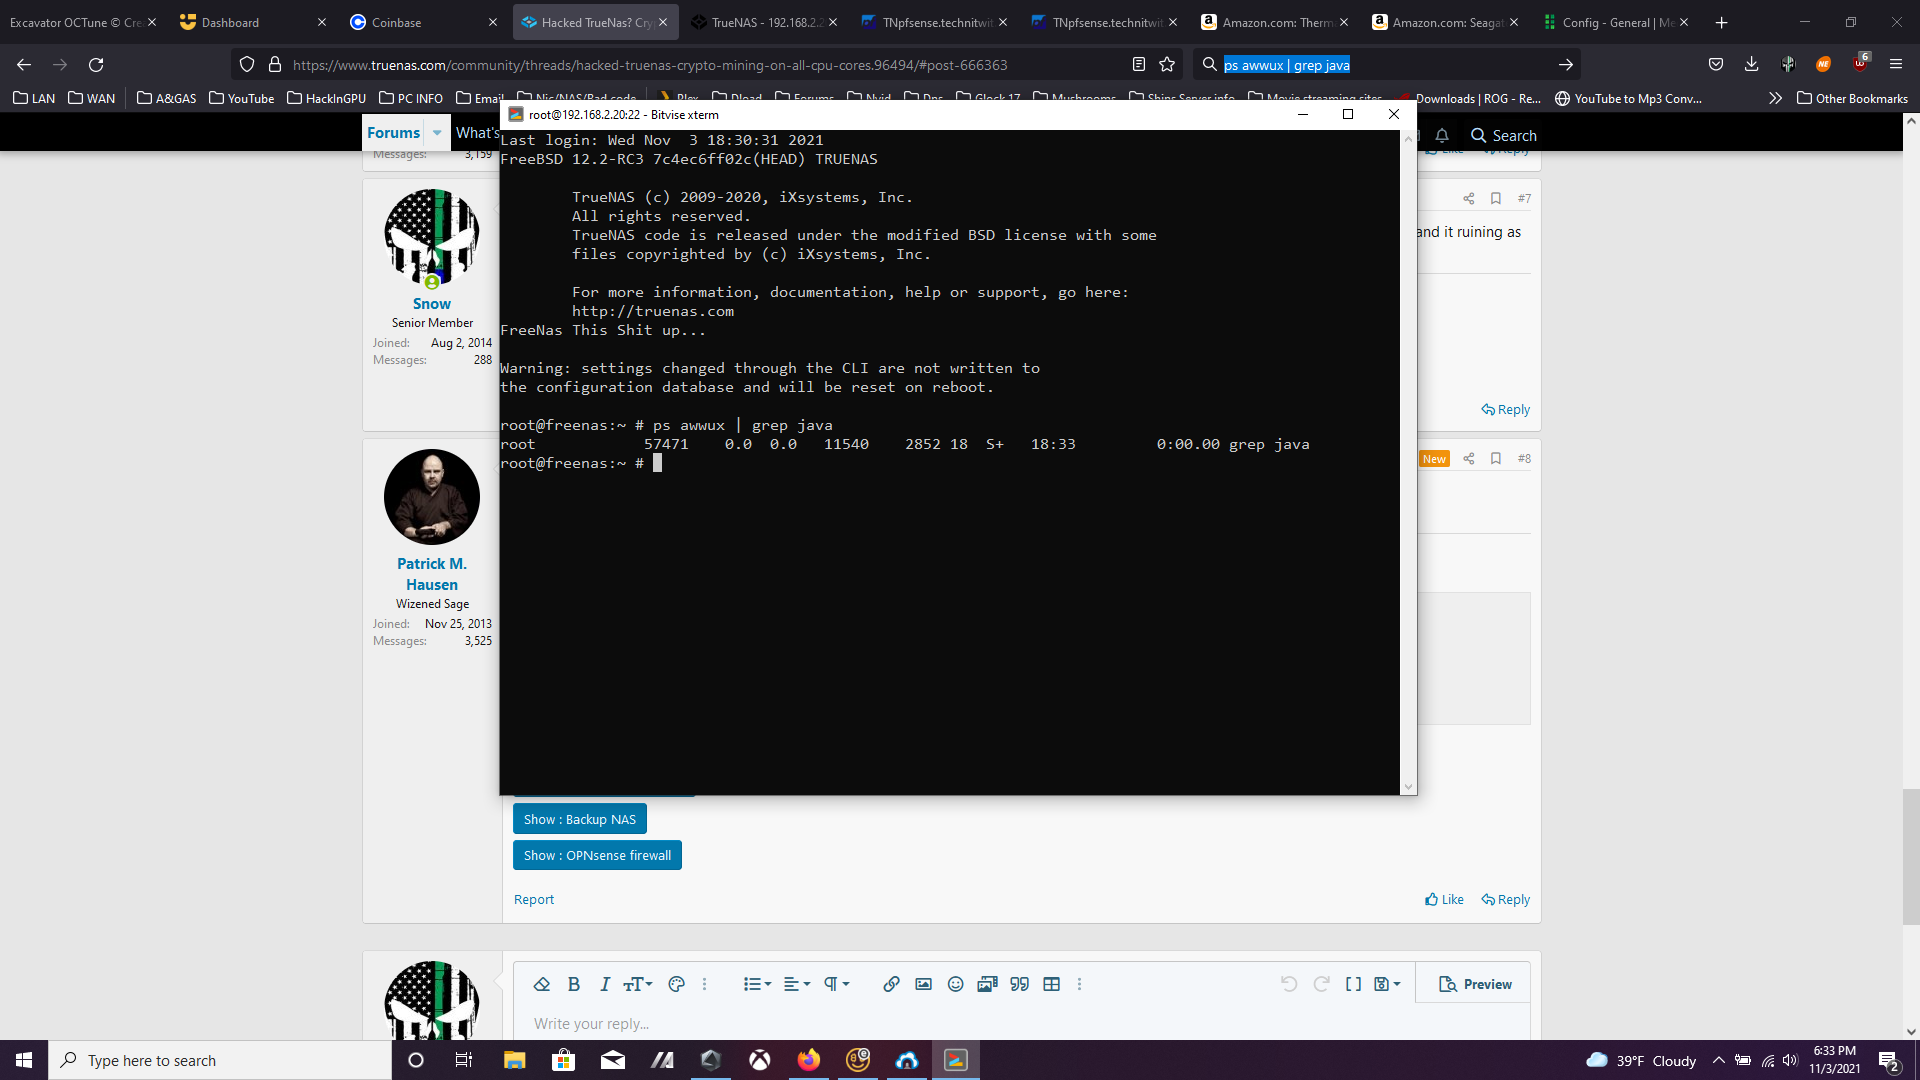Switch to the Coinbase browser tab
The width and height of the screenshot is (1920, 1080).
(x=396, y=22)
